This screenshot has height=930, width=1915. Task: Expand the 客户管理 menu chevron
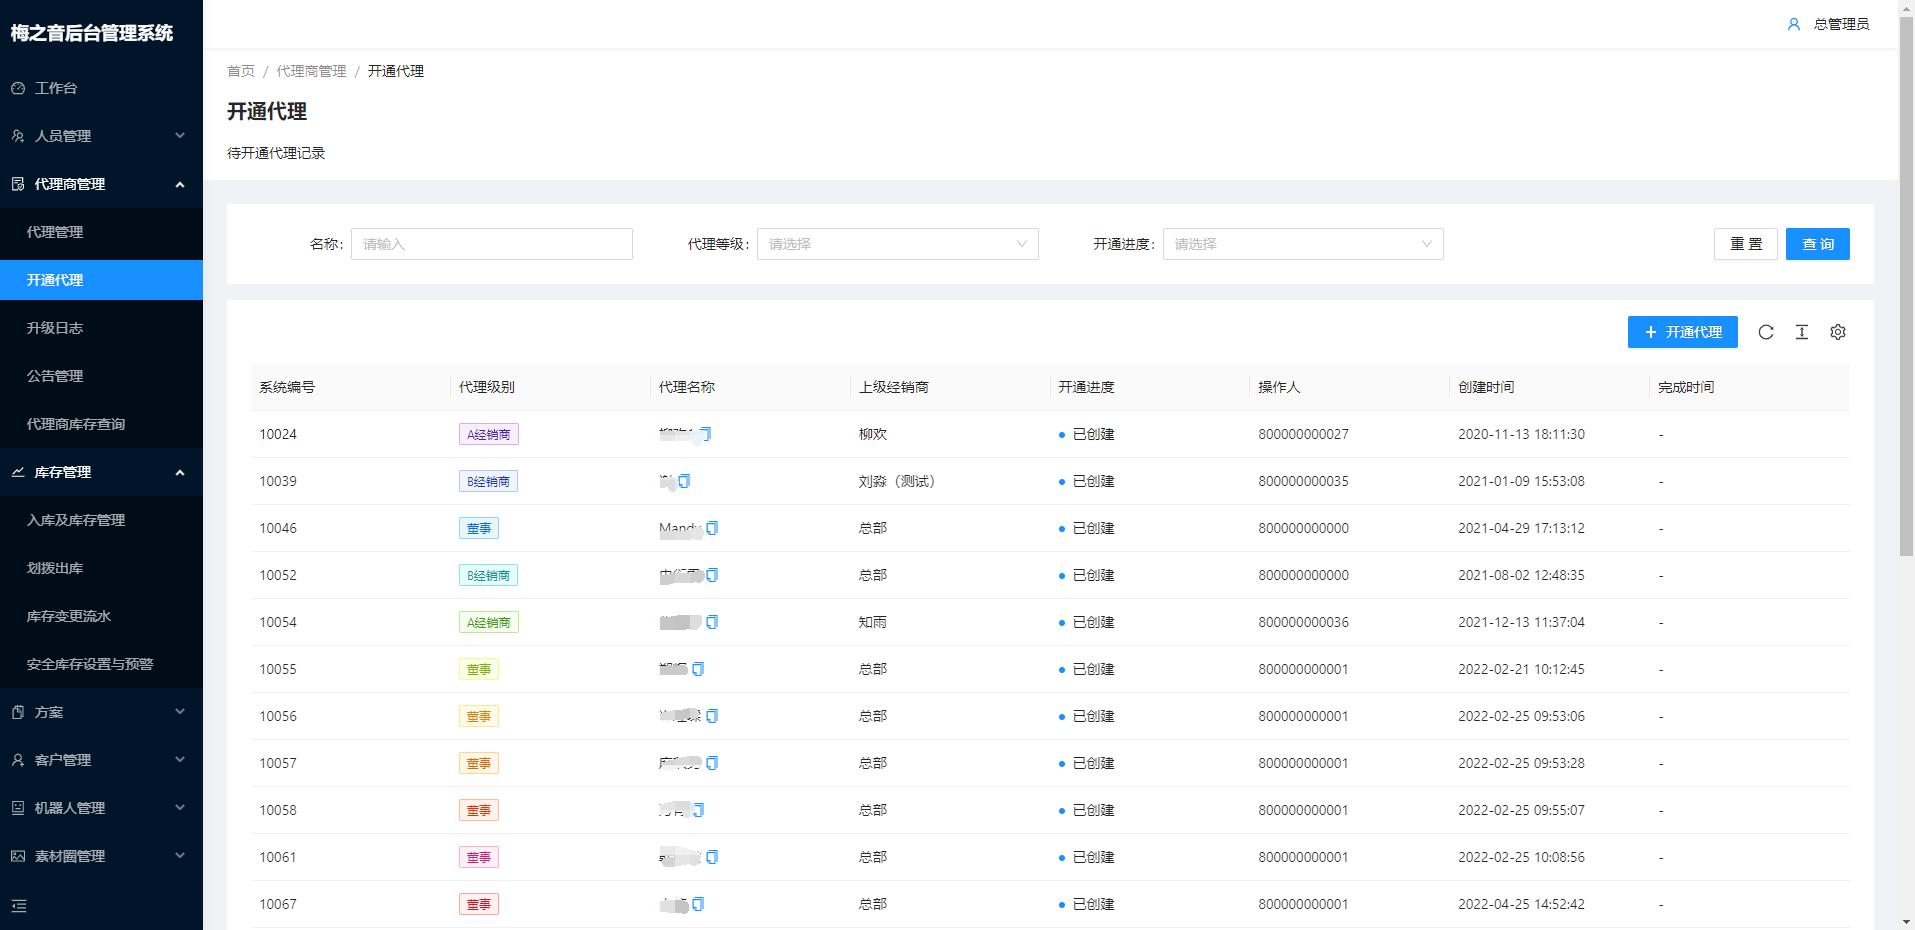[180, 760]
